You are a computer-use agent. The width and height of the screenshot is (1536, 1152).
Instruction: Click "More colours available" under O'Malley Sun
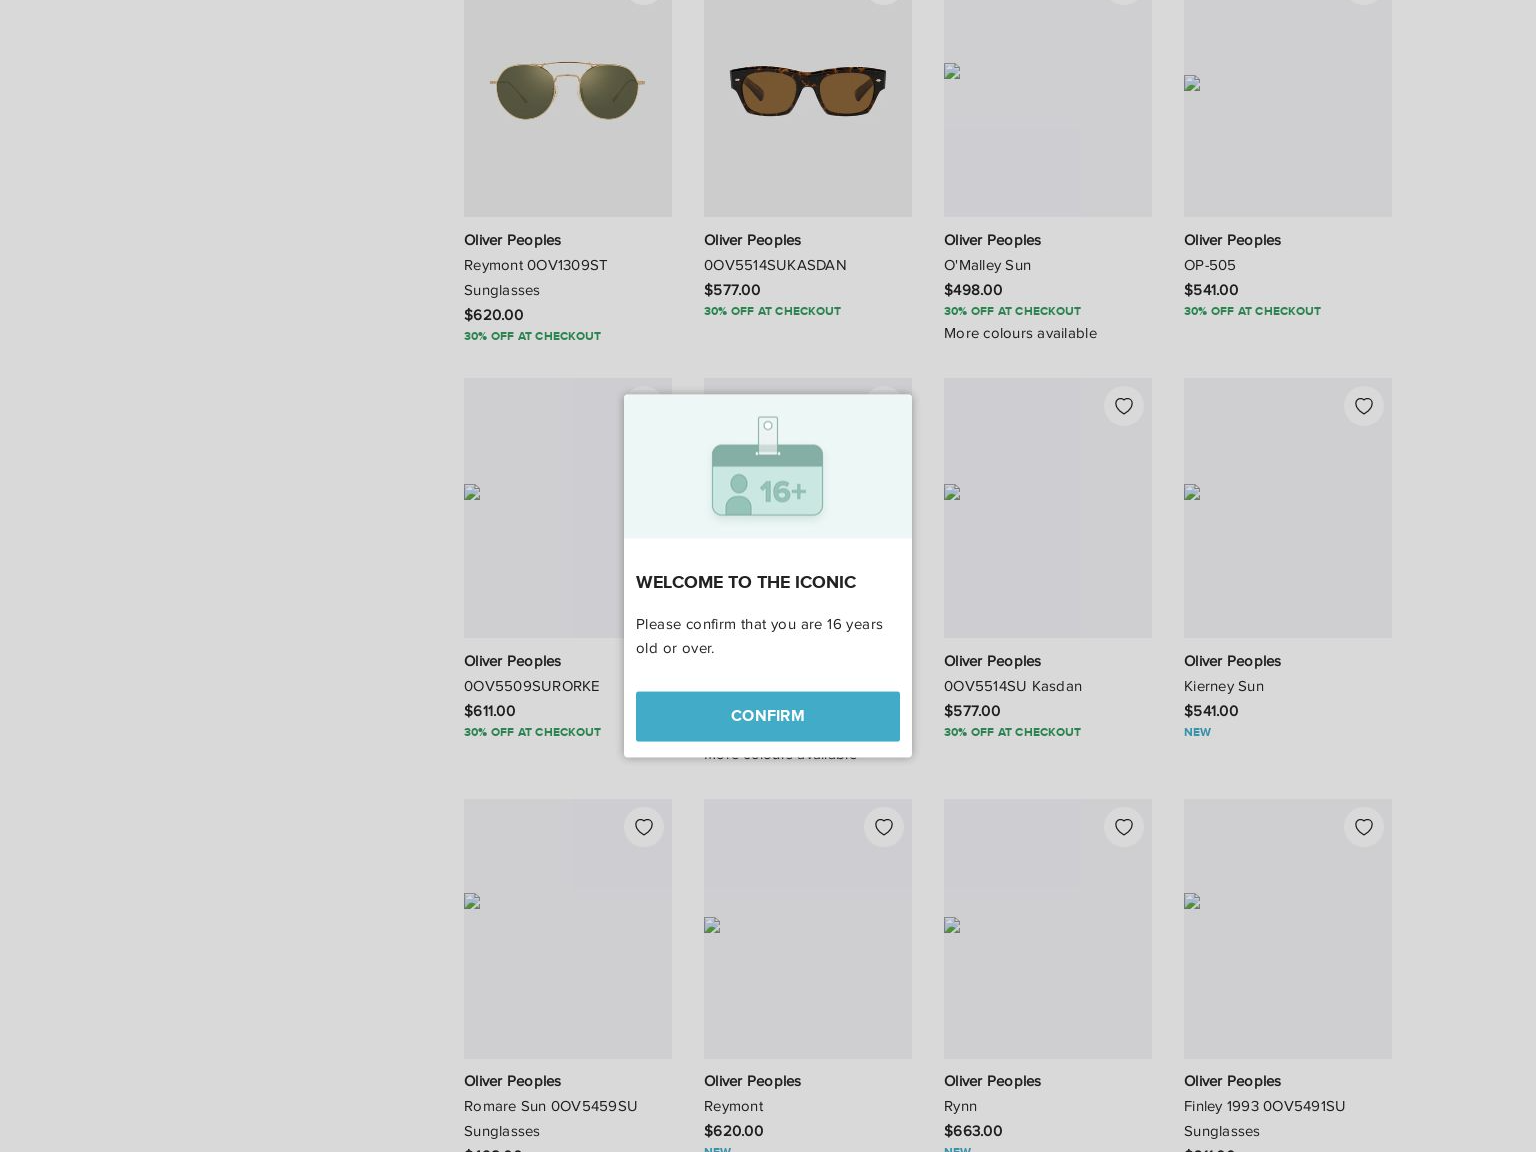[x=1020, y=333]
